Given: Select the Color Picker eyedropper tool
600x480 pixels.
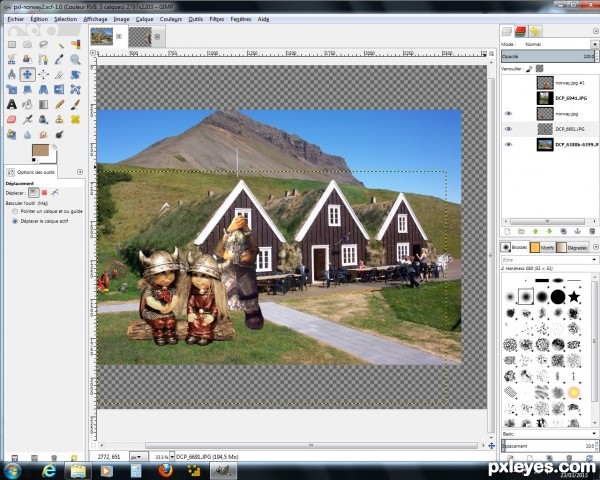Looking at the screenshot, I should coord(59,59).
